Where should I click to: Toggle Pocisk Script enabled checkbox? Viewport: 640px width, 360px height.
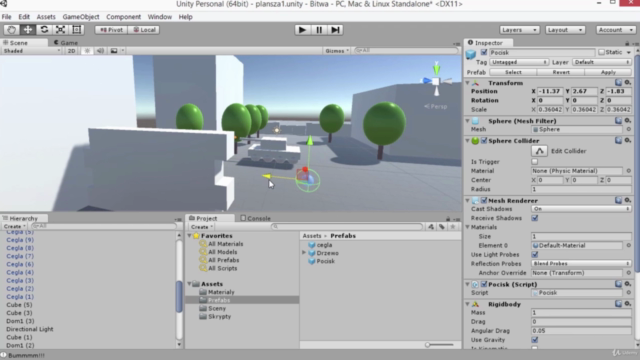[484, 284]
